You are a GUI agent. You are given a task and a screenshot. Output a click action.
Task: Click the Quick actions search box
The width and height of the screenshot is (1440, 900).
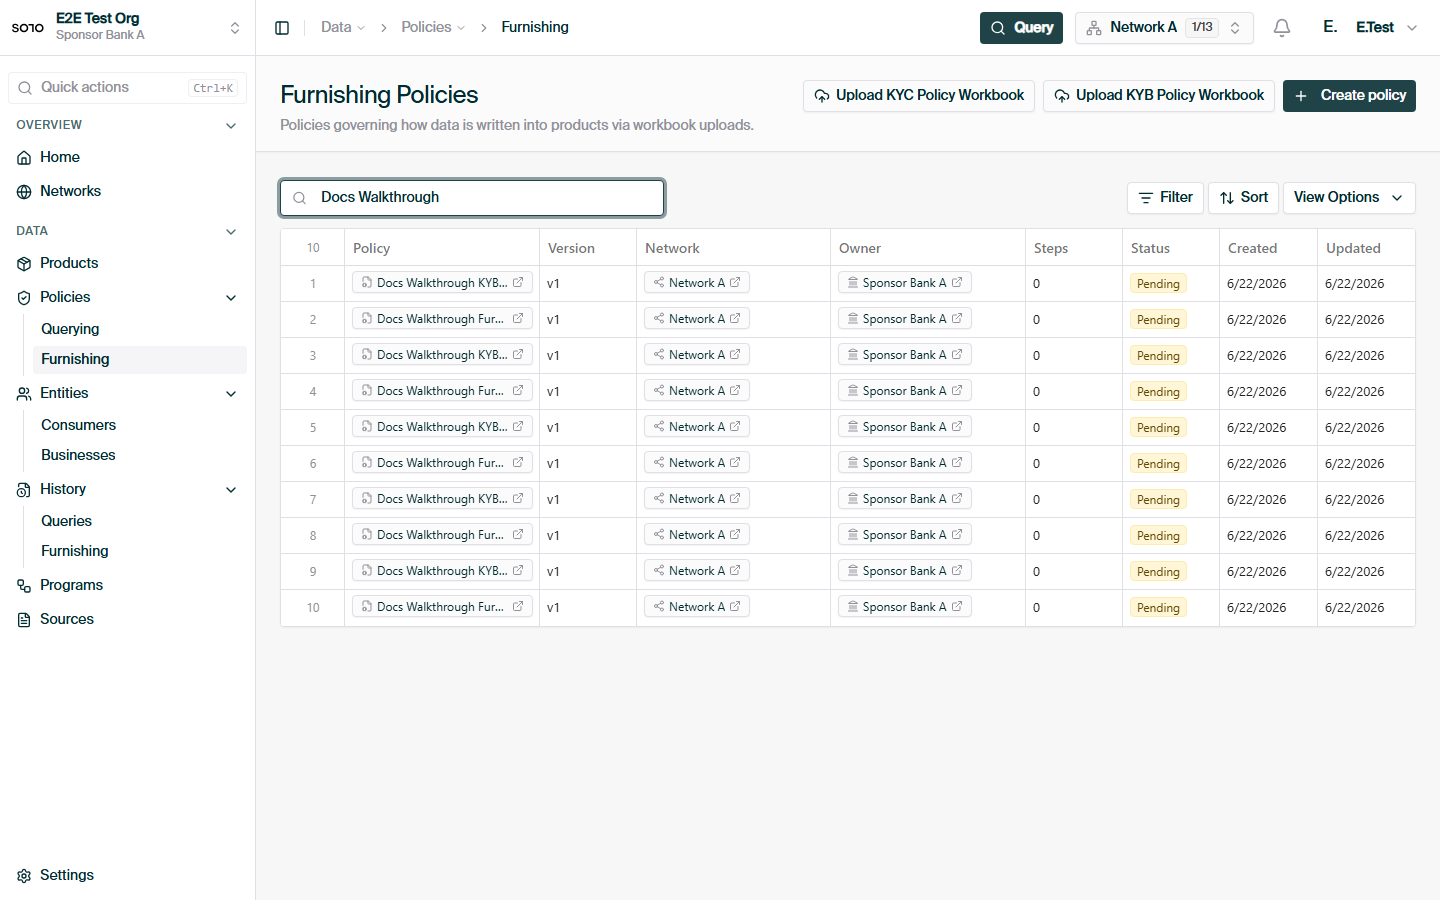[127, 88]
